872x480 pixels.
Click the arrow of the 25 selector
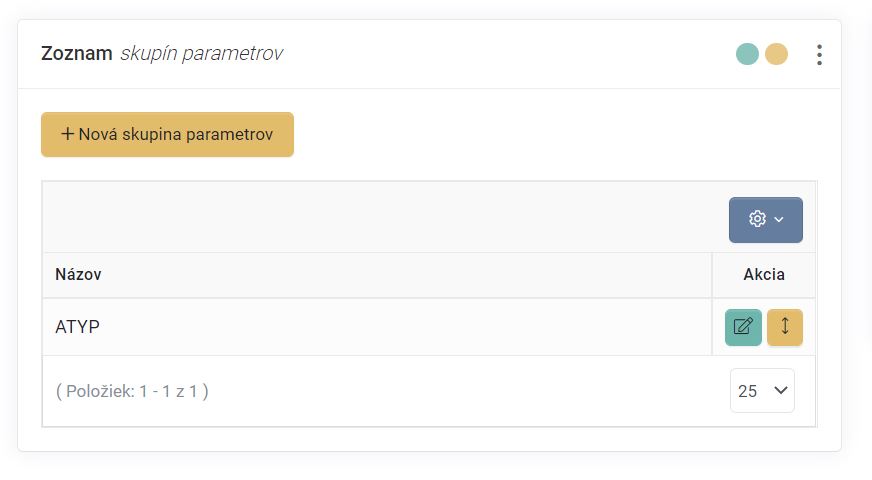(x=778, y=391)
